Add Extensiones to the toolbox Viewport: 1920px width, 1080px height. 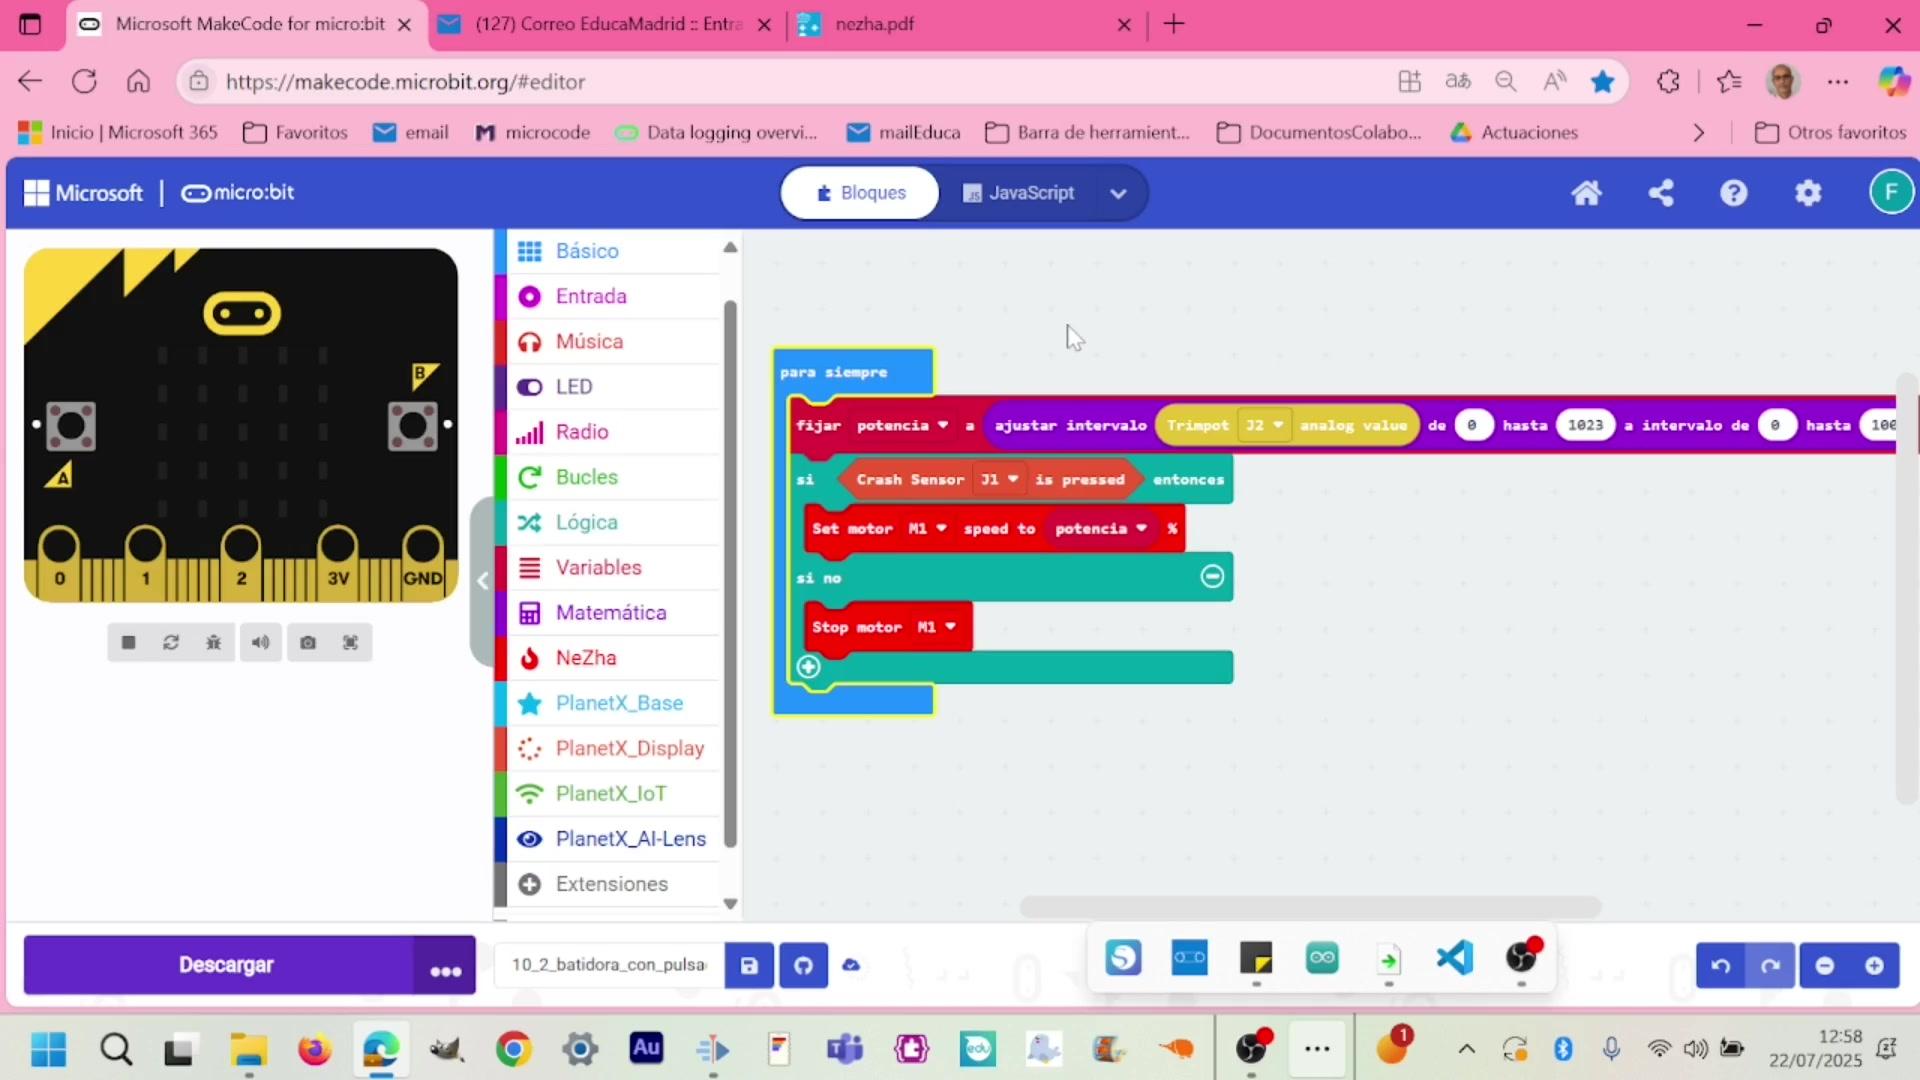(611, 884)
